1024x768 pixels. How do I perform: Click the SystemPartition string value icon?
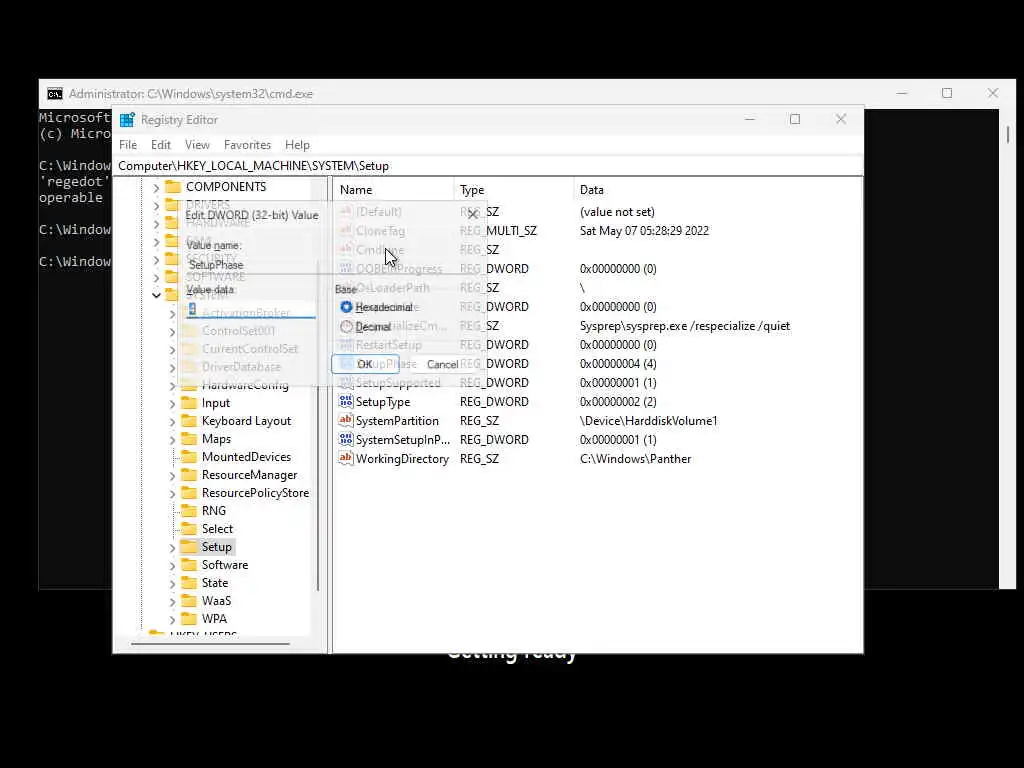pos(346,420)
